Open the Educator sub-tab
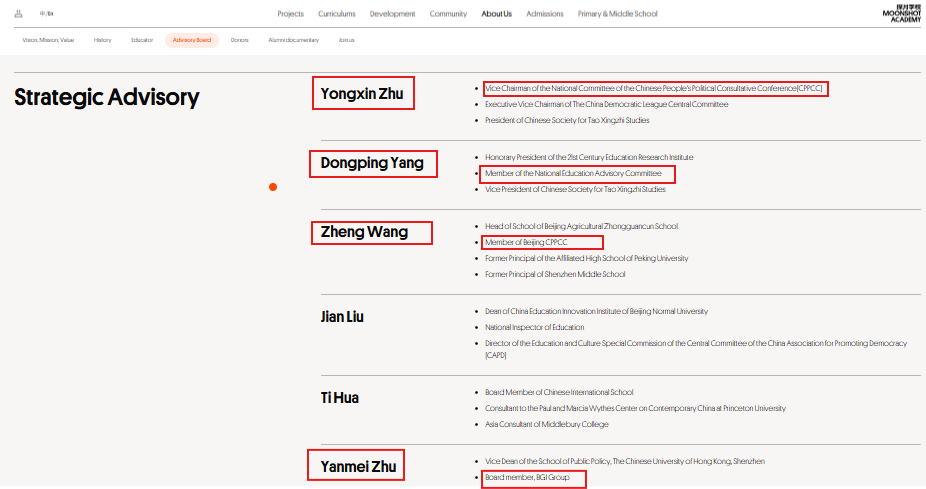This screenshot has width=926, height=489. tap(142, 40)
